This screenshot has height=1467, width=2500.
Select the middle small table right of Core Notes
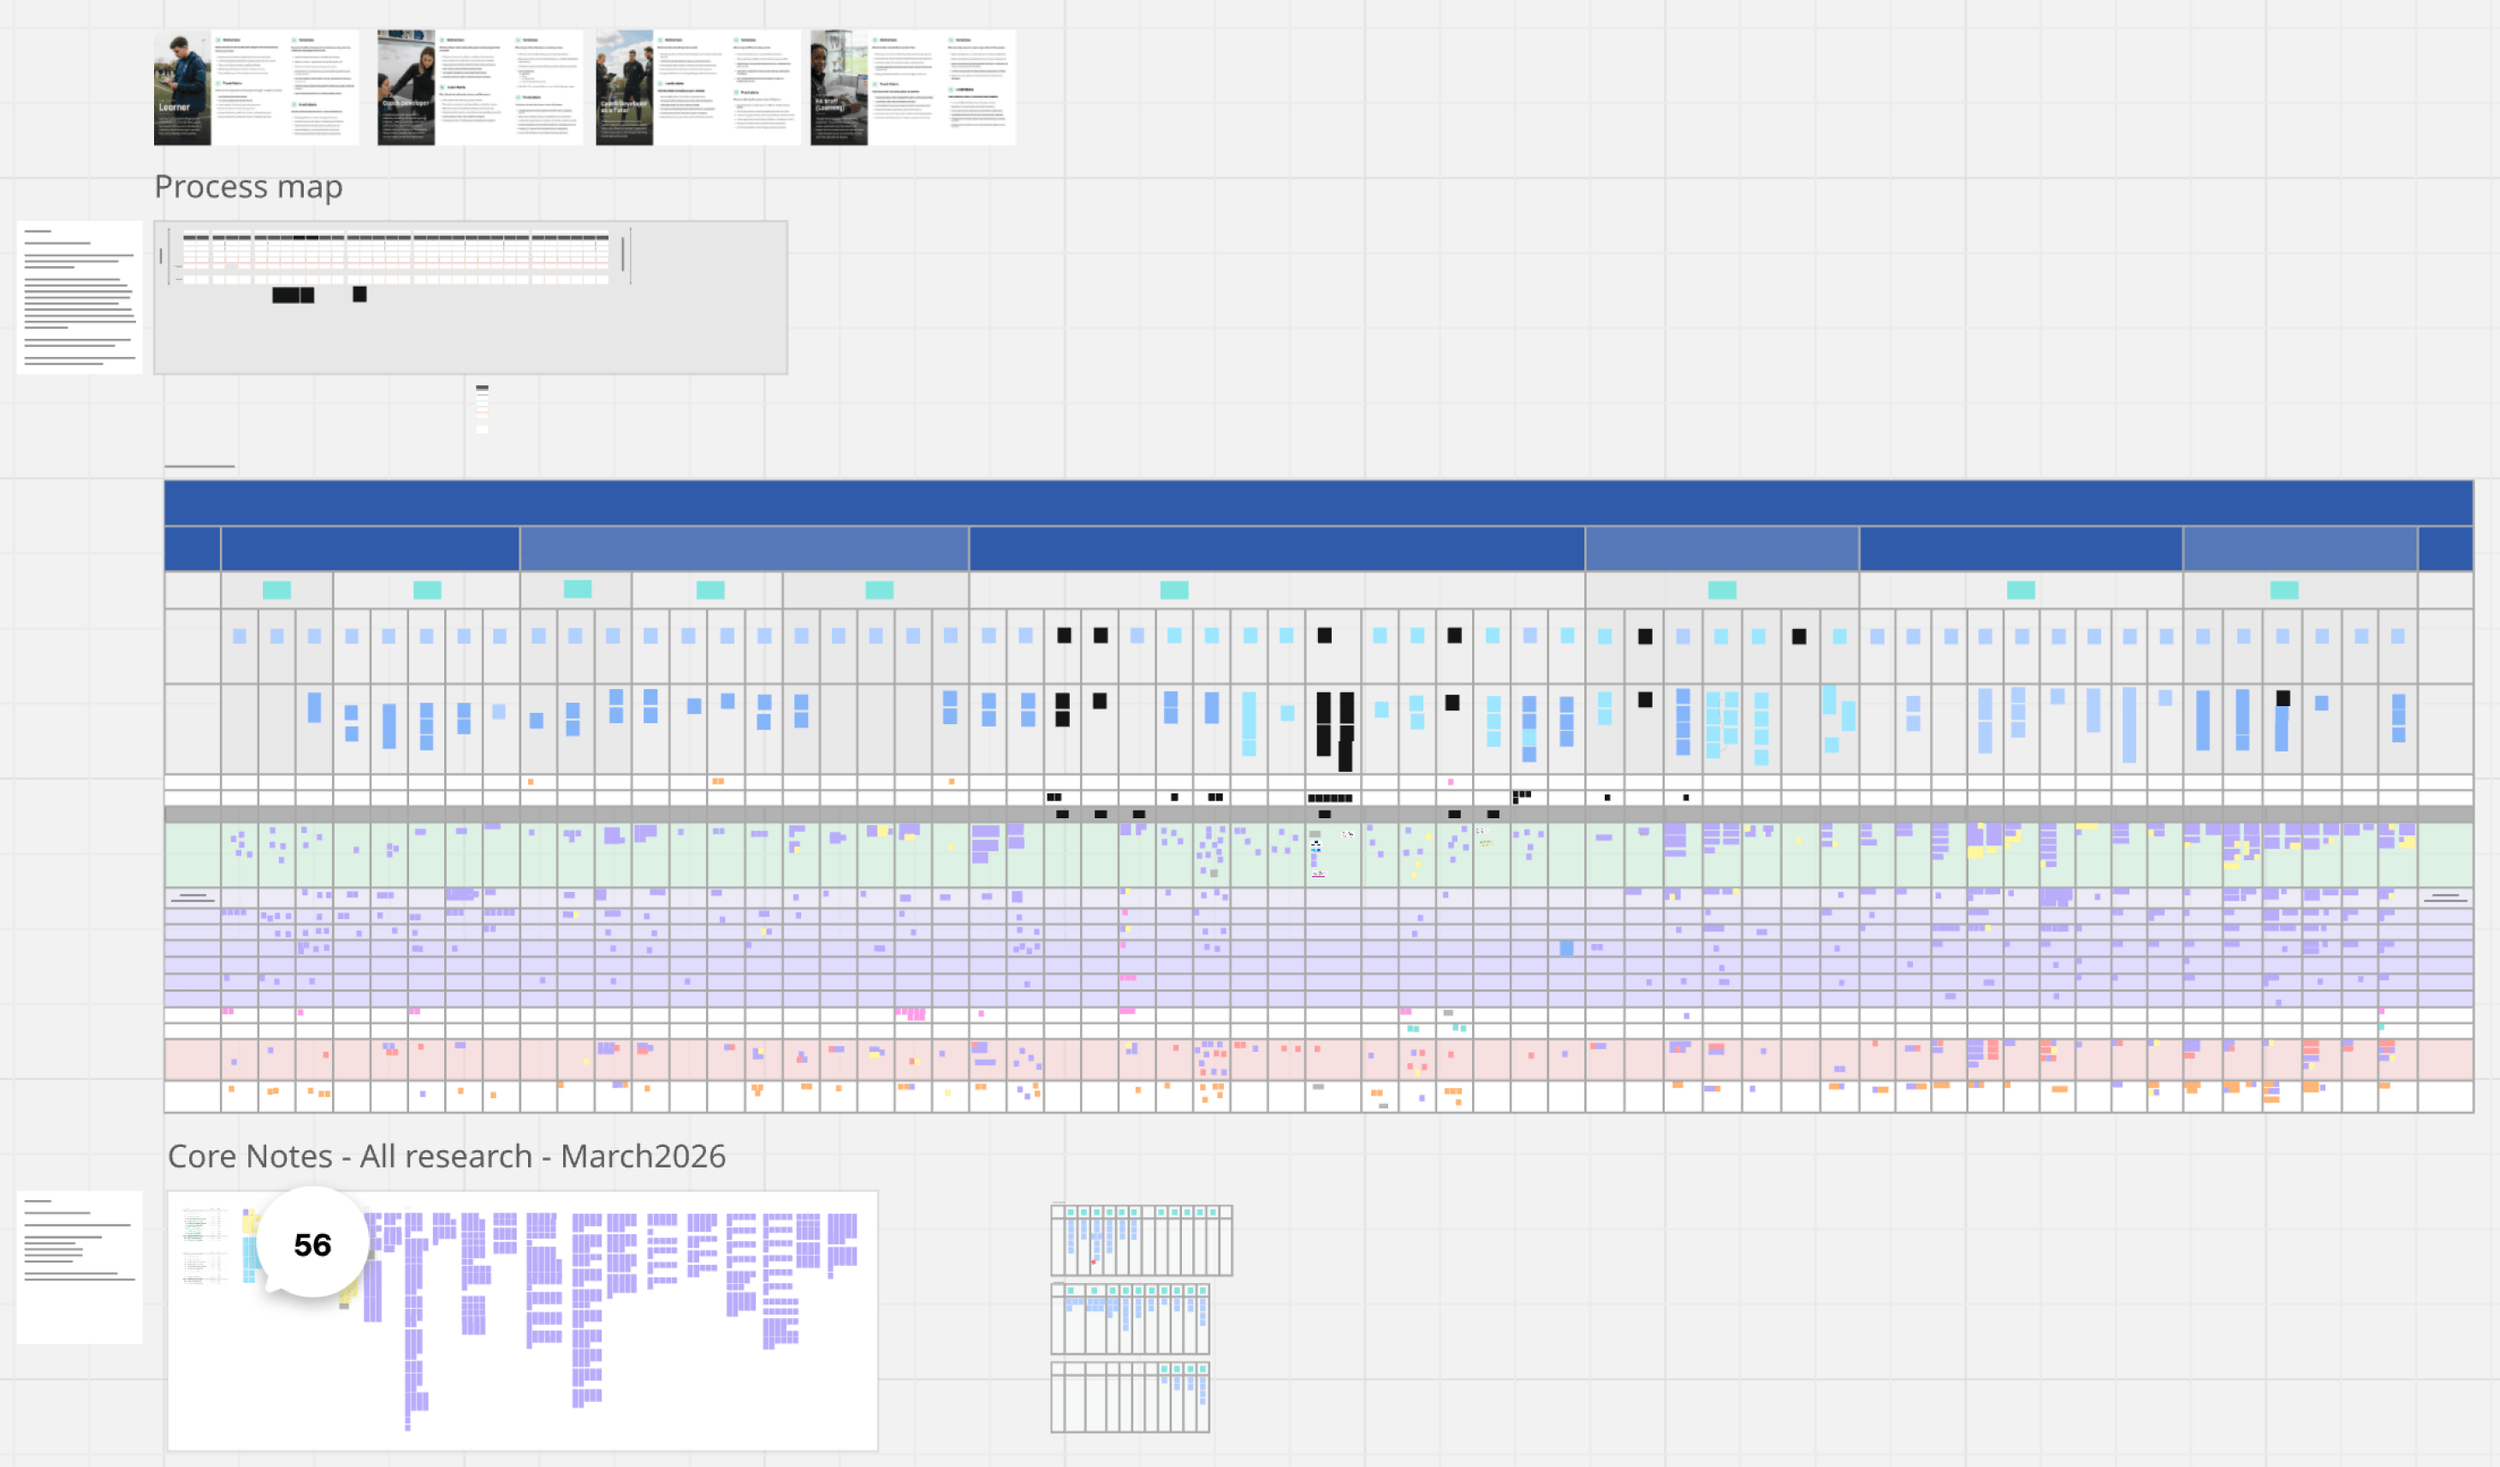(x=1130, y=1319)
